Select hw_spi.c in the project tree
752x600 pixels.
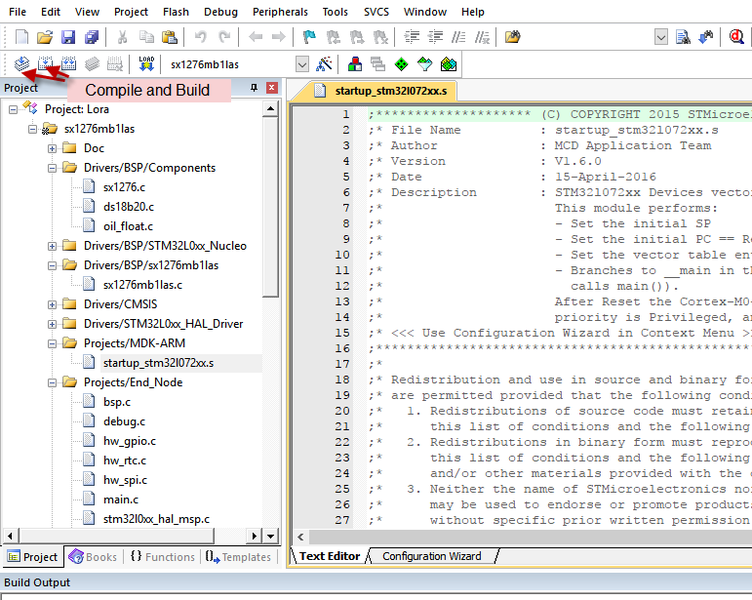(x=125, y=480)
